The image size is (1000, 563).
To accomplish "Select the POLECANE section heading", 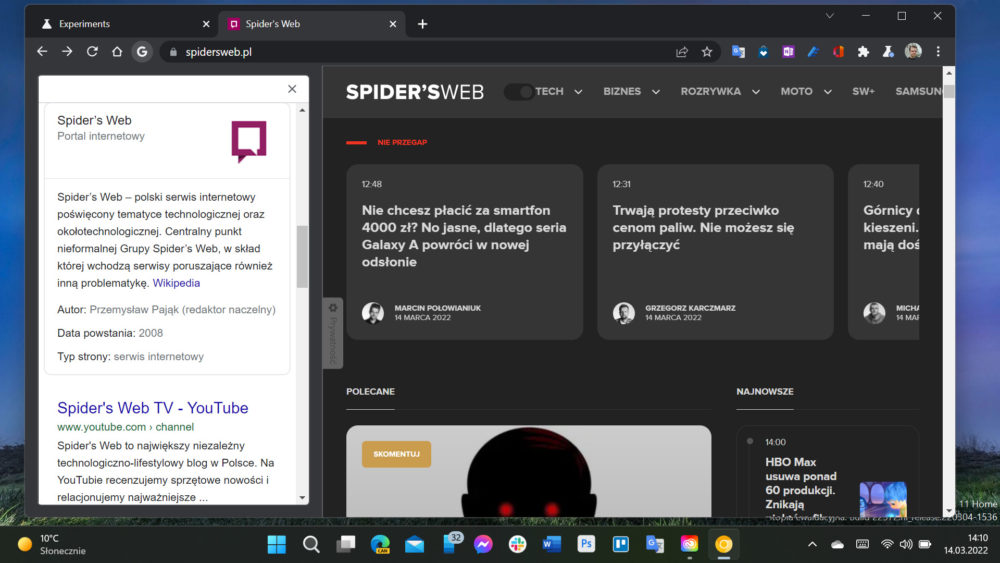I will [x=371, y=391].
